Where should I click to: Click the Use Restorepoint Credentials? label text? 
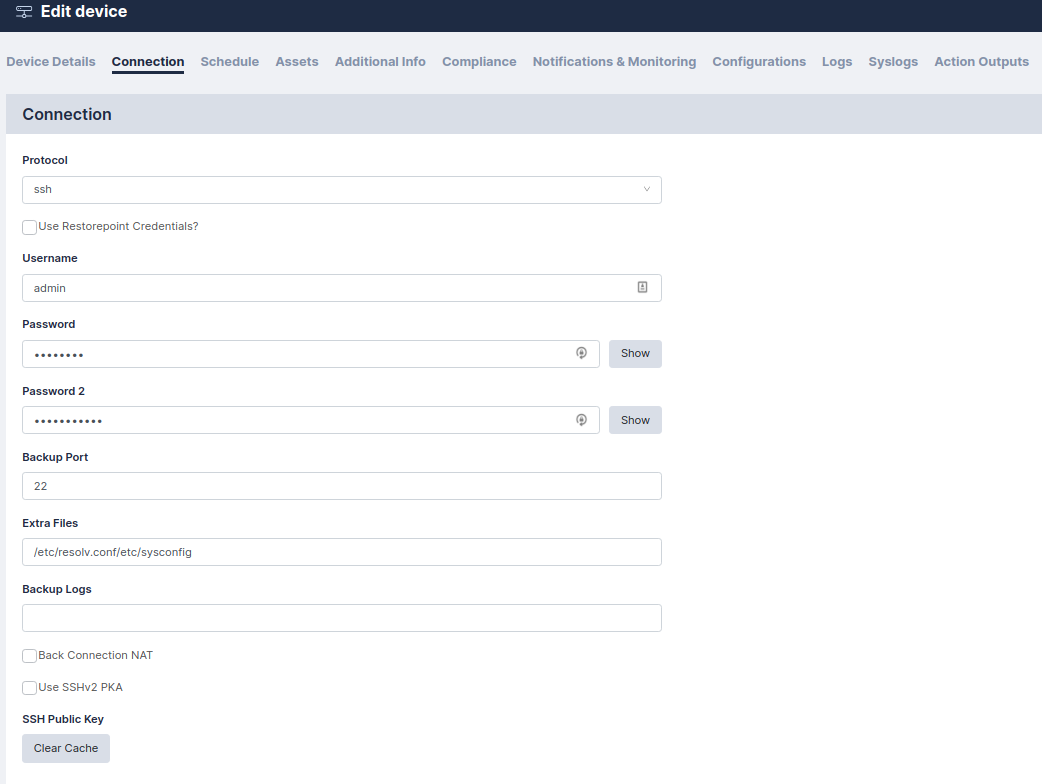pyautogui.click(x=118, y=227)
